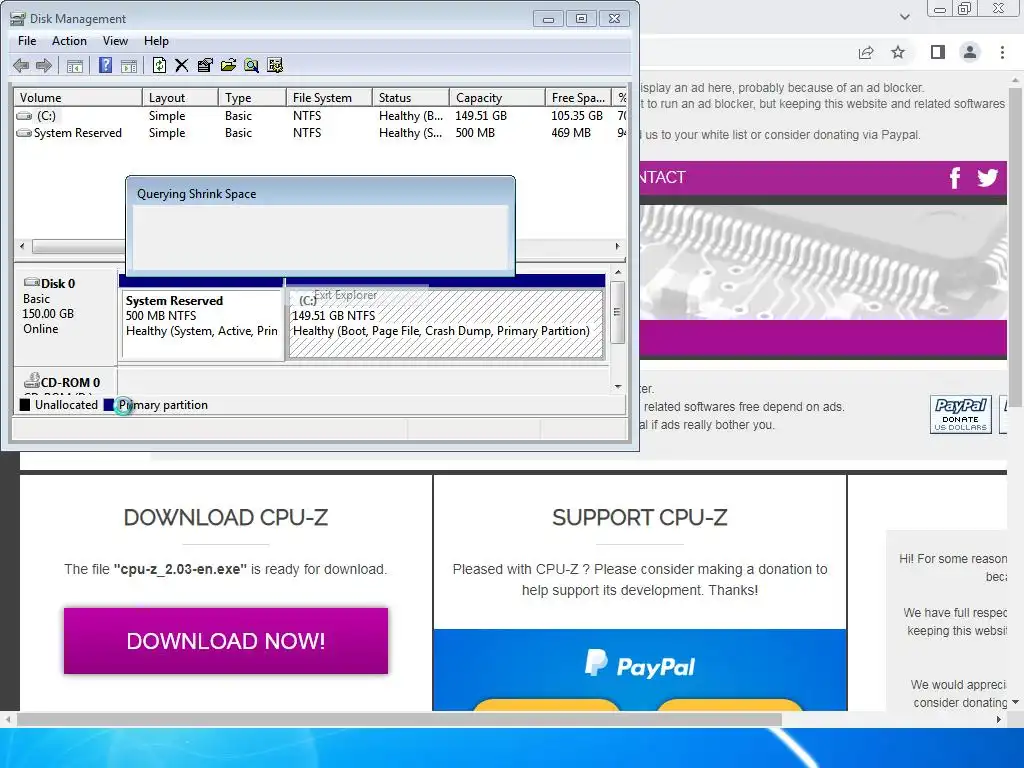The height and width of the screenshot is (768, 1024).
Task: Click the 469 MB free space cell
Action: click(x=571, y=133)
